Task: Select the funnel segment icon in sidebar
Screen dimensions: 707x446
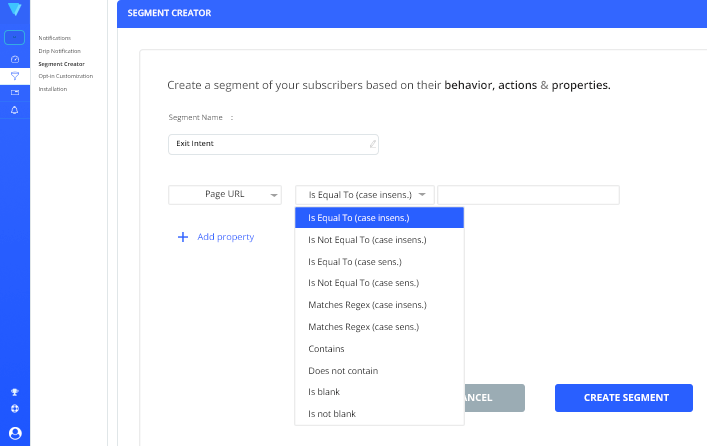Action: [x=14, y=76]
